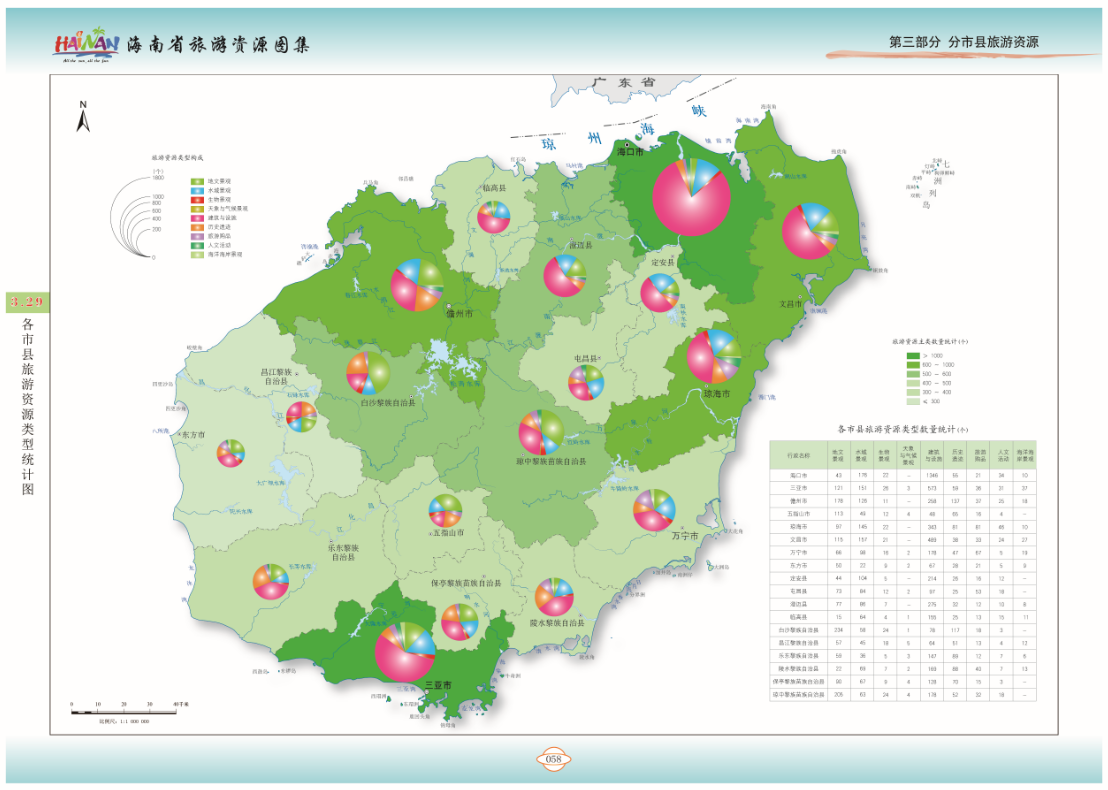The image size is (1108, 790).
Task: Click the pink 建筑与设施 legend swatch
Action: point(197,217)
